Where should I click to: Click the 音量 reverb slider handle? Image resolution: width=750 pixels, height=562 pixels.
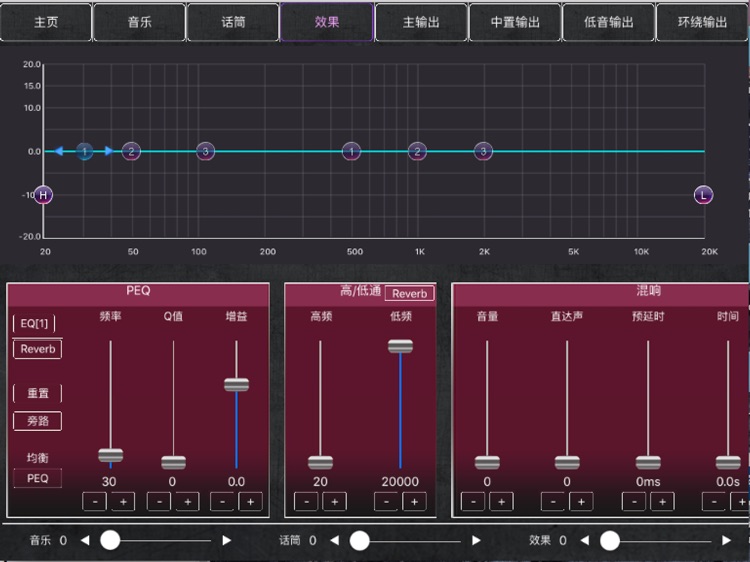point(487,463)
